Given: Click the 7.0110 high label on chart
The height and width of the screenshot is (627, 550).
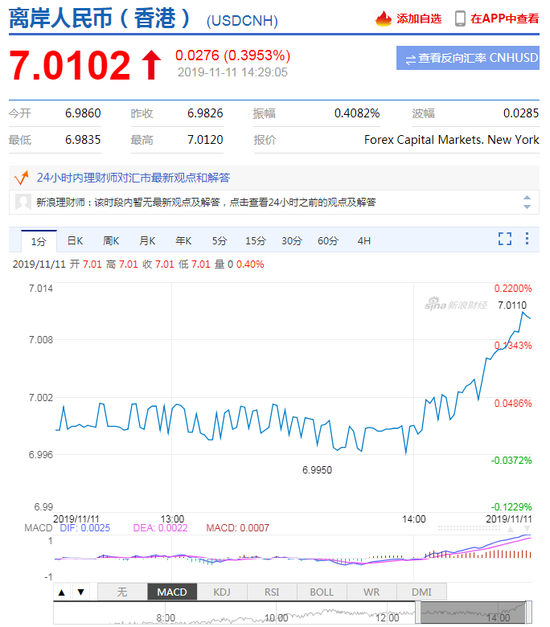Looking at the screenshot, I should point(512,306).
